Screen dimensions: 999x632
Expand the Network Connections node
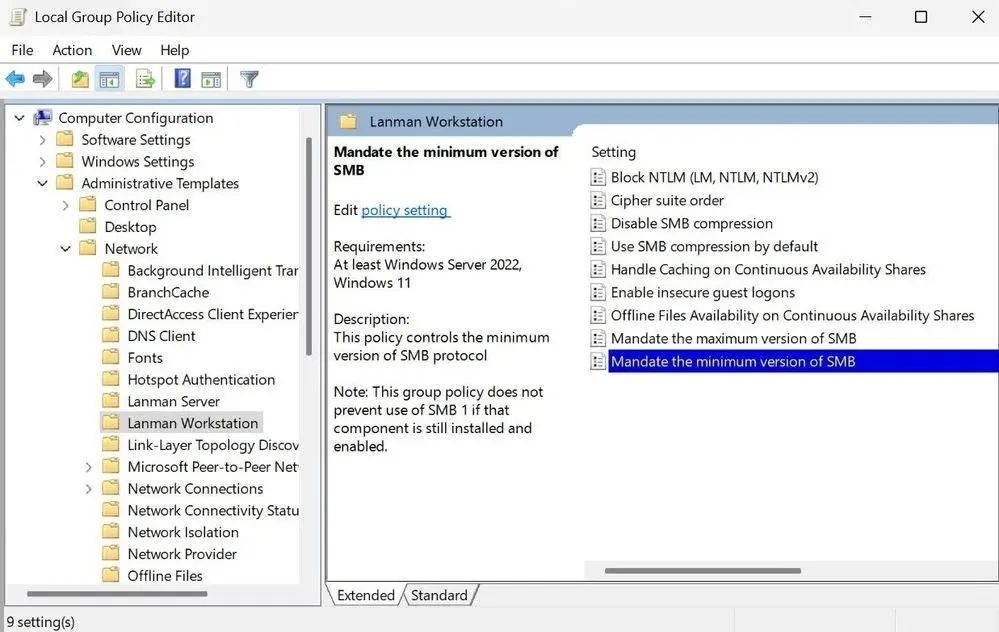tap(89, 489)
